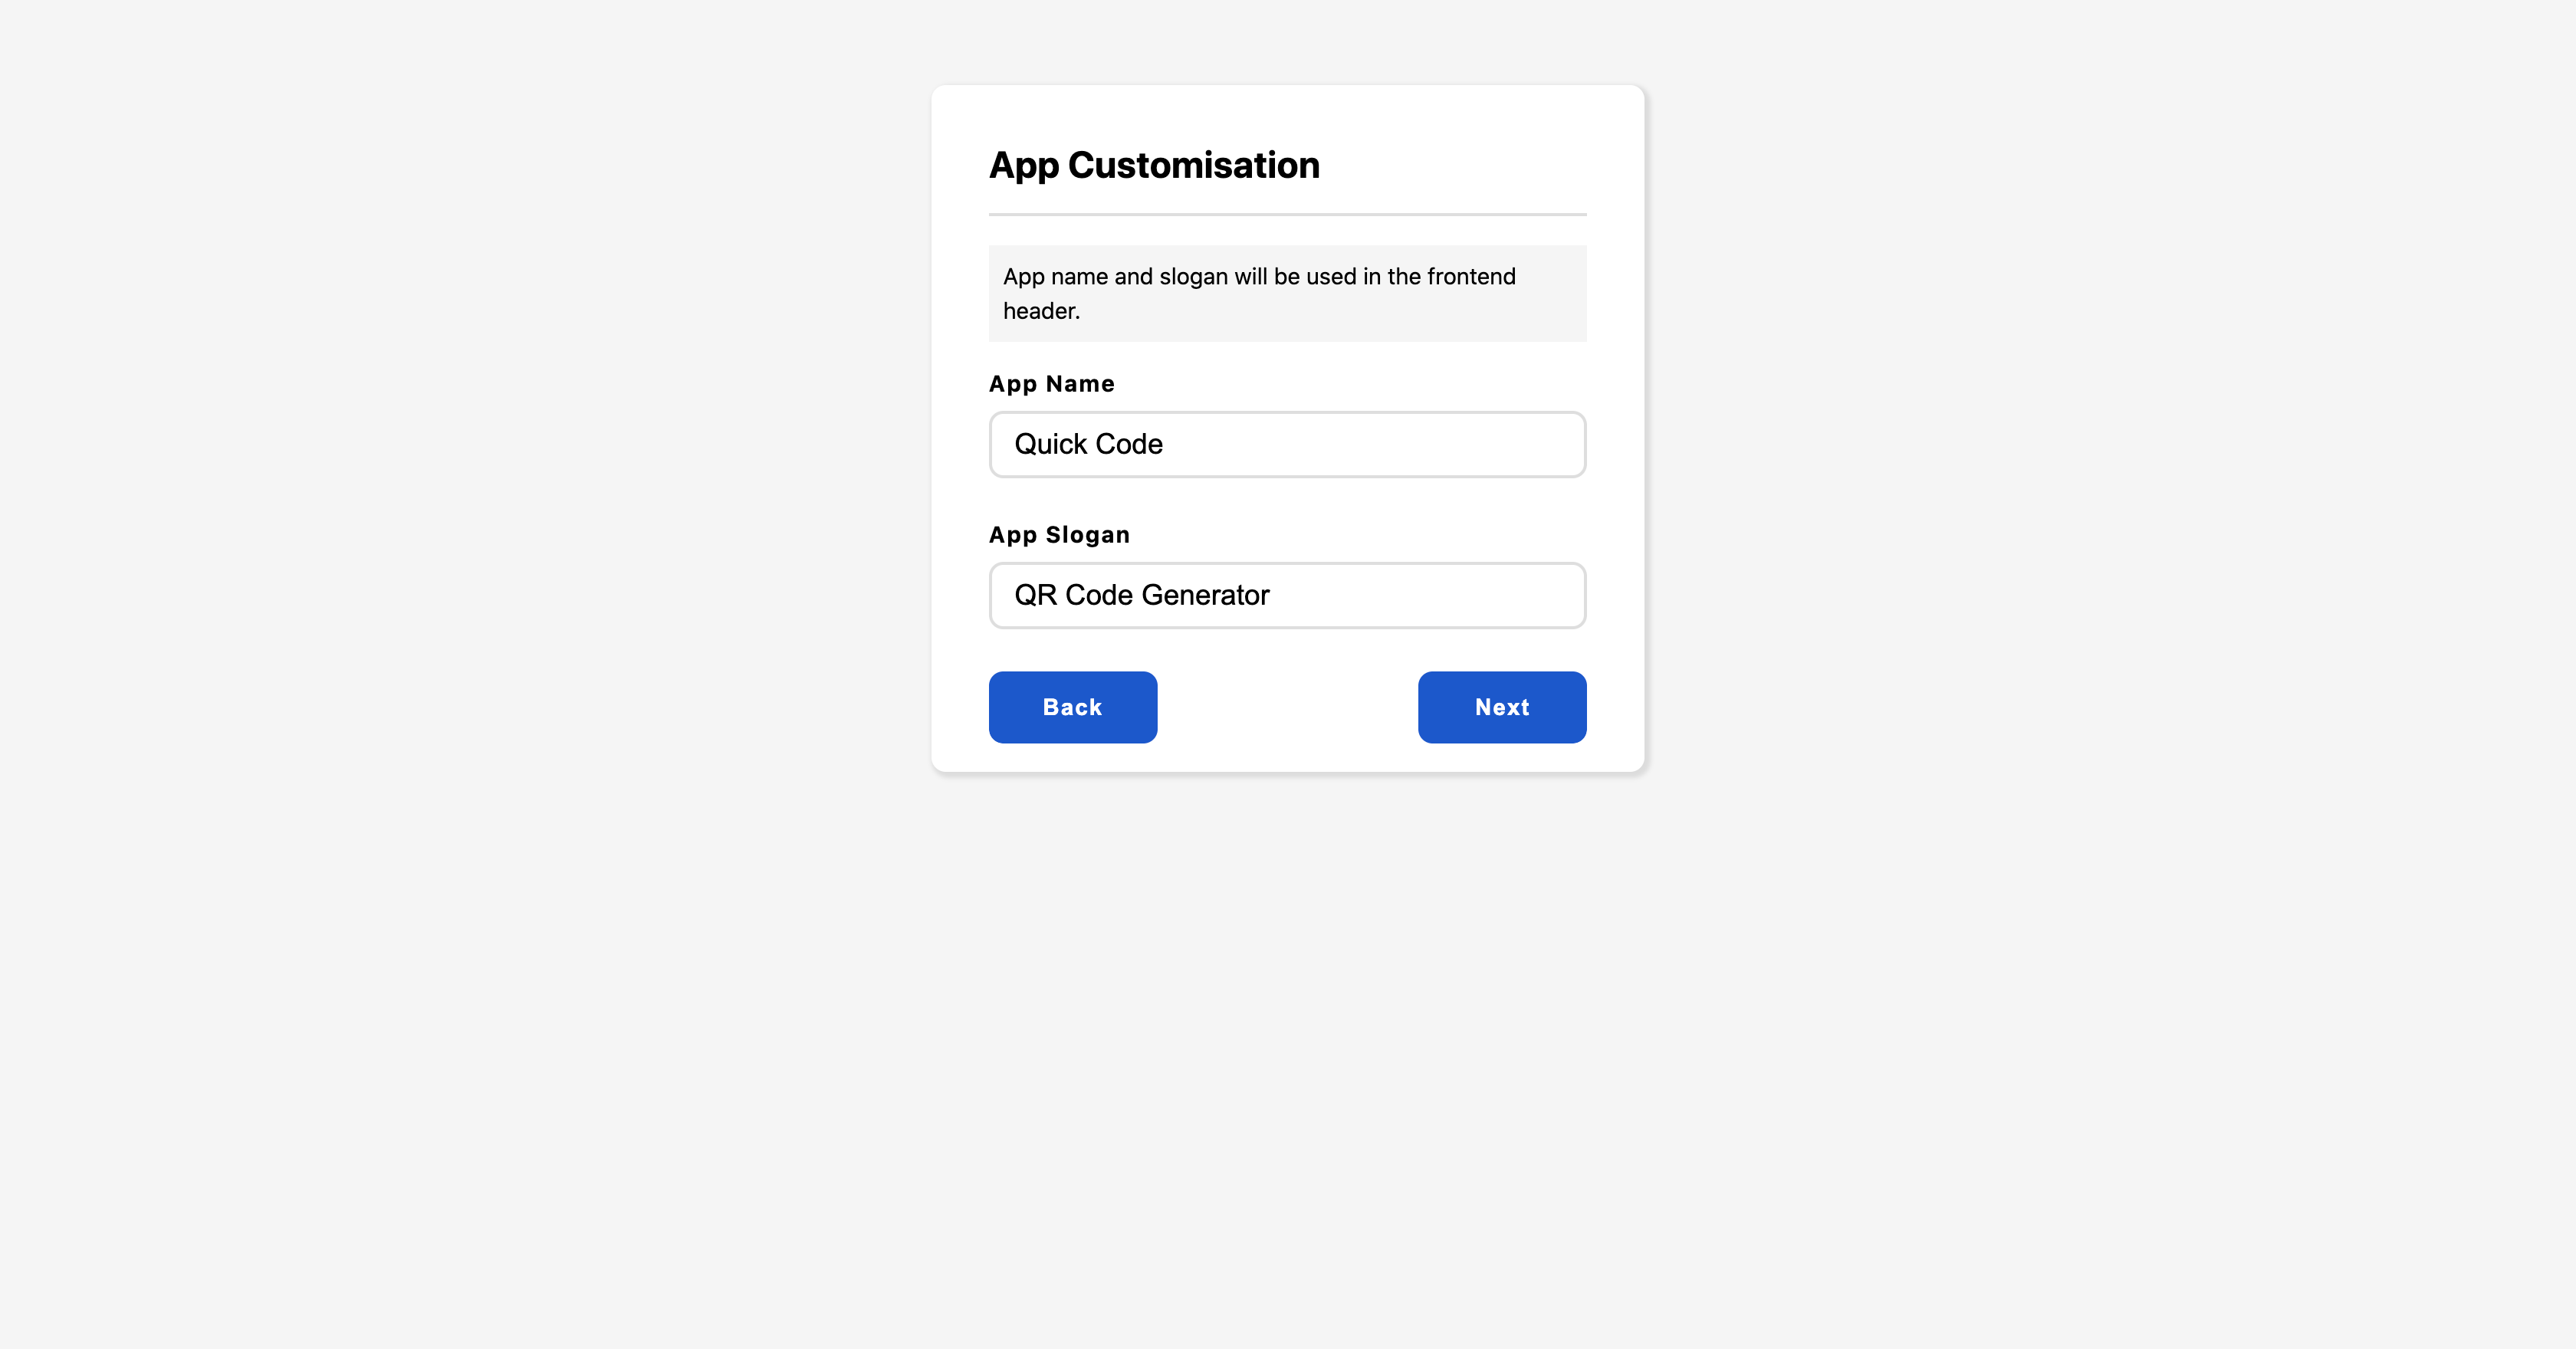Click the App Slogan label
The width and height of the screenshot is (2576, 1349).
pos(1059,535)
